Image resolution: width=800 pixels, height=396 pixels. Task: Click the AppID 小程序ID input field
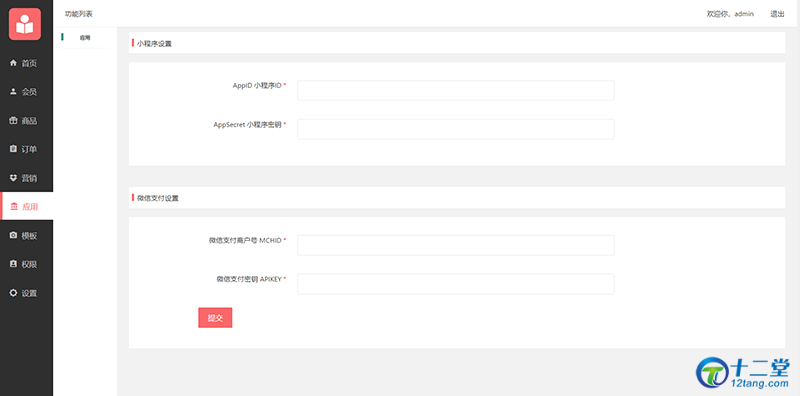pos(456,90)
